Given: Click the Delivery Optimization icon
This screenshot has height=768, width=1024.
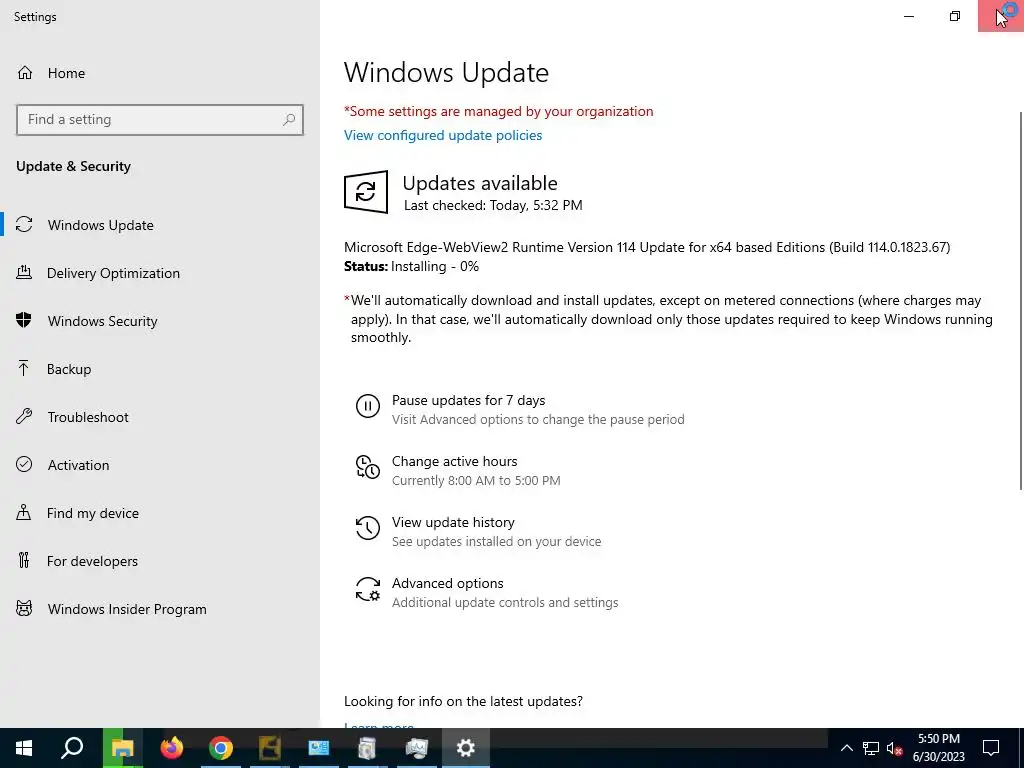Looking at the screenshot, I should point(24,272).
